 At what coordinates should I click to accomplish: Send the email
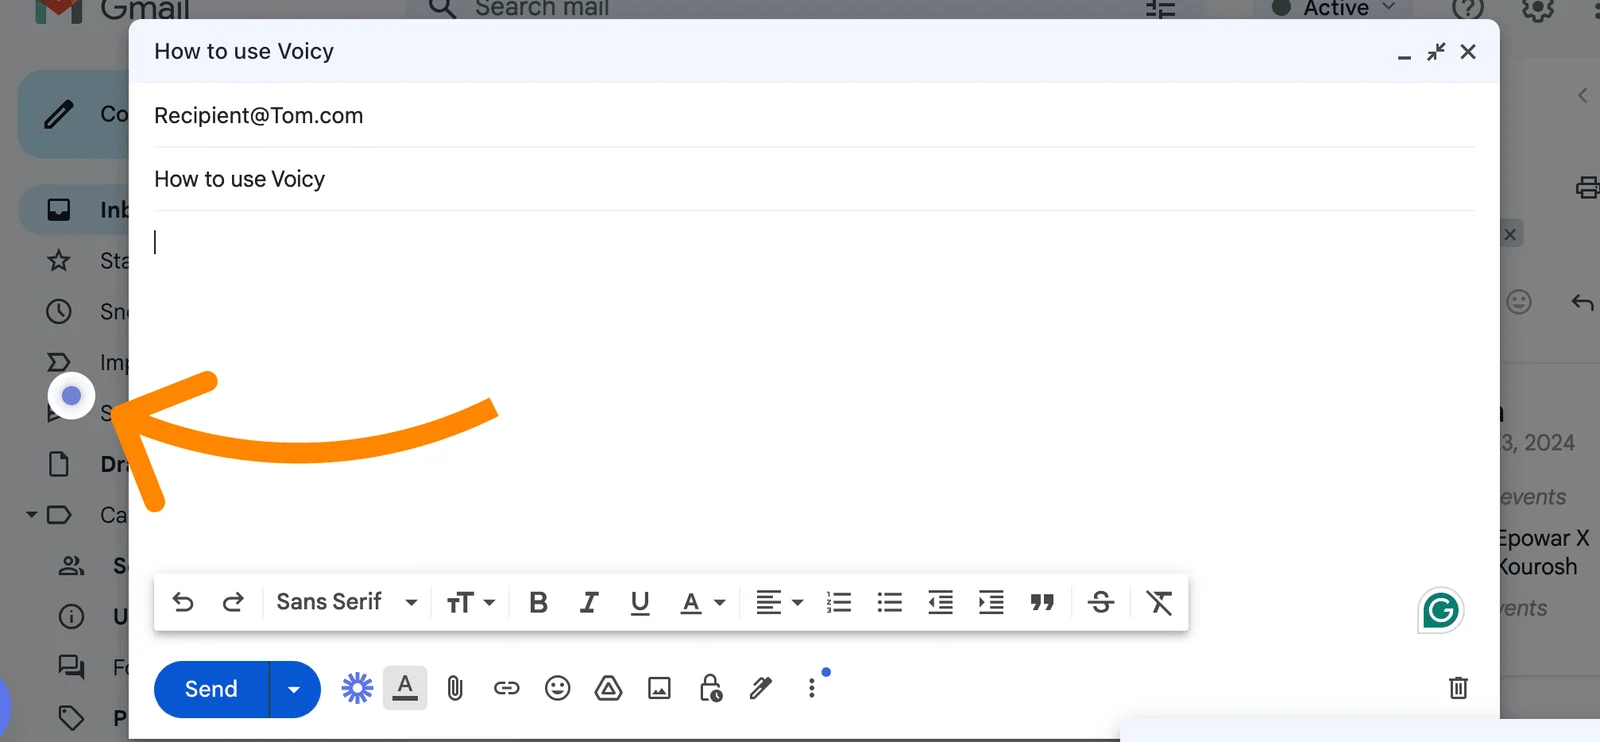coord(211,689)
